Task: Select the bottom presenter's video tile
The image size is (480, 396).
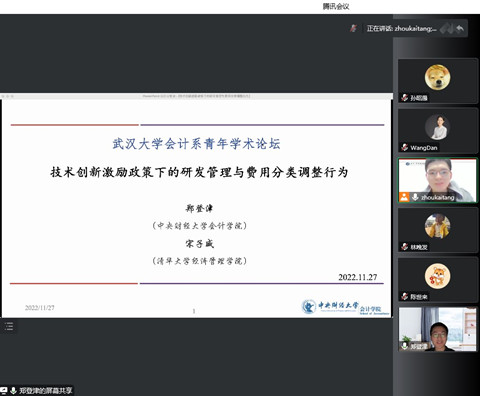Action: [438, 329]
